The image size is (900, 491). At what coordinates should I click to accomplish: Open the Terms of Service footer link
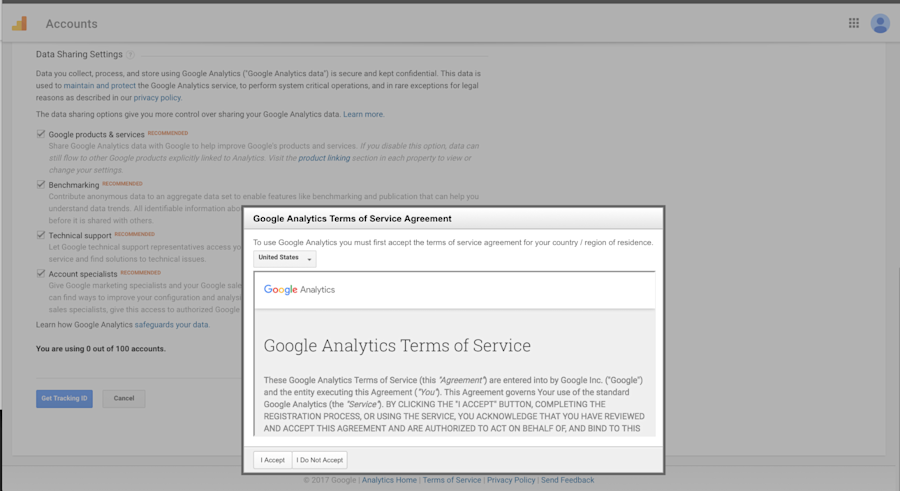[452, 480]
